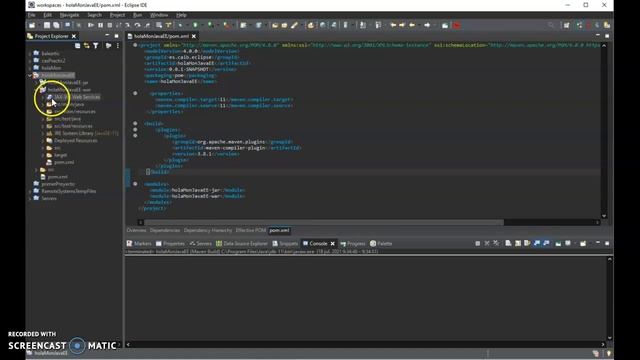
Task: Open the File menu
Action: pos(31,15)
